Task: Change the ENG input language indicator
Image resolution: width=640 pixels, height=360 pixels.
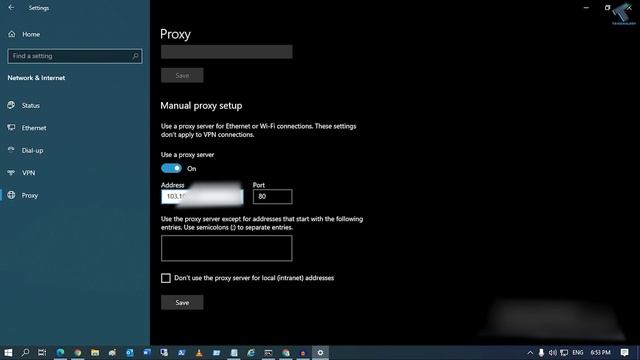Action: pyautogui.click(x=578, y=353)
